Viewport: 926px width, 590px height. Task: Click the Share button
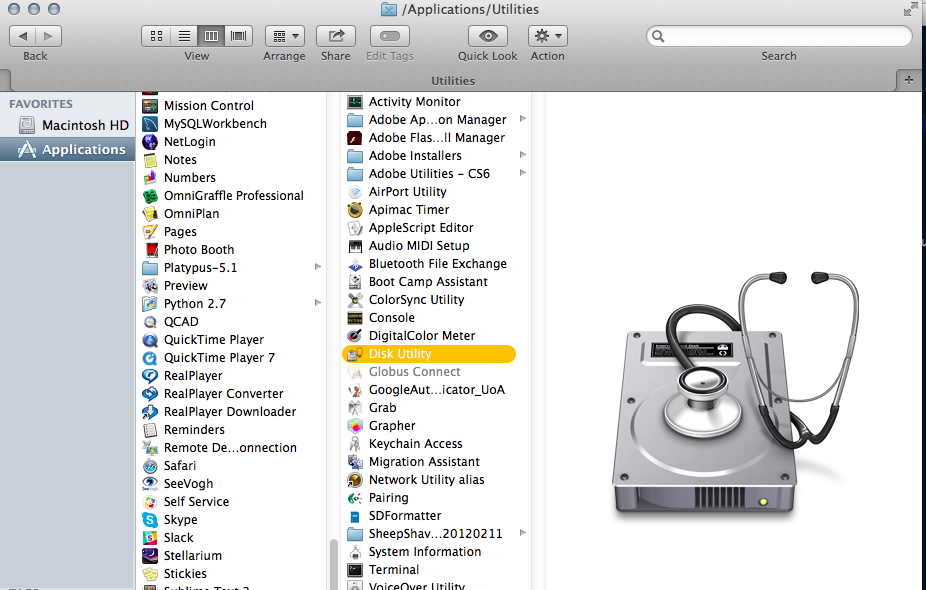(335, 36)
